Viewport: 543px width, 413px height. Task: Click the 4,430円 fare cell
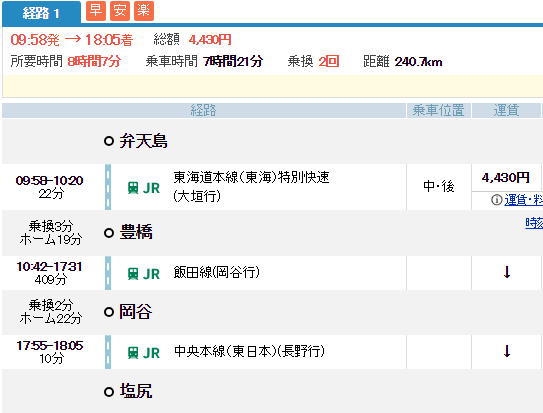point(506,178)
